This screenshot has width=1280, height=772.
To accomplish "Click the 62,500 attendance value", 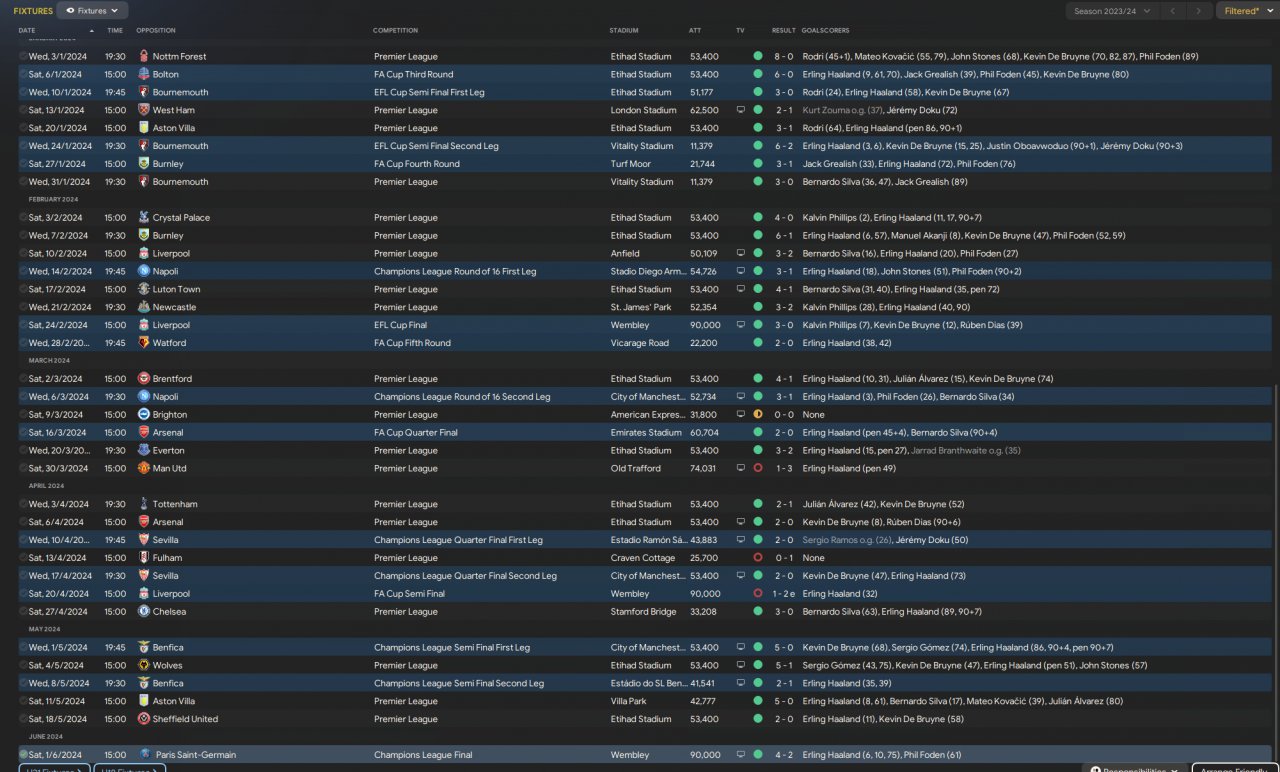I will pyautogui.click(x=704, y=111).
